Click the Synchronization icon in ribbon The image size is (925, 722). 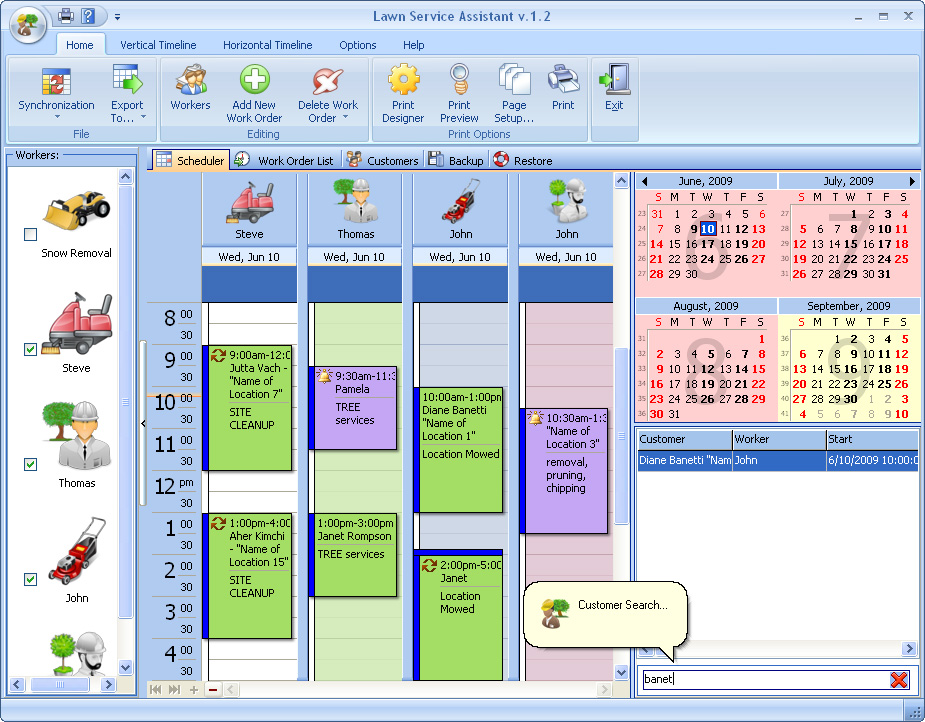(x=56, y=81)
